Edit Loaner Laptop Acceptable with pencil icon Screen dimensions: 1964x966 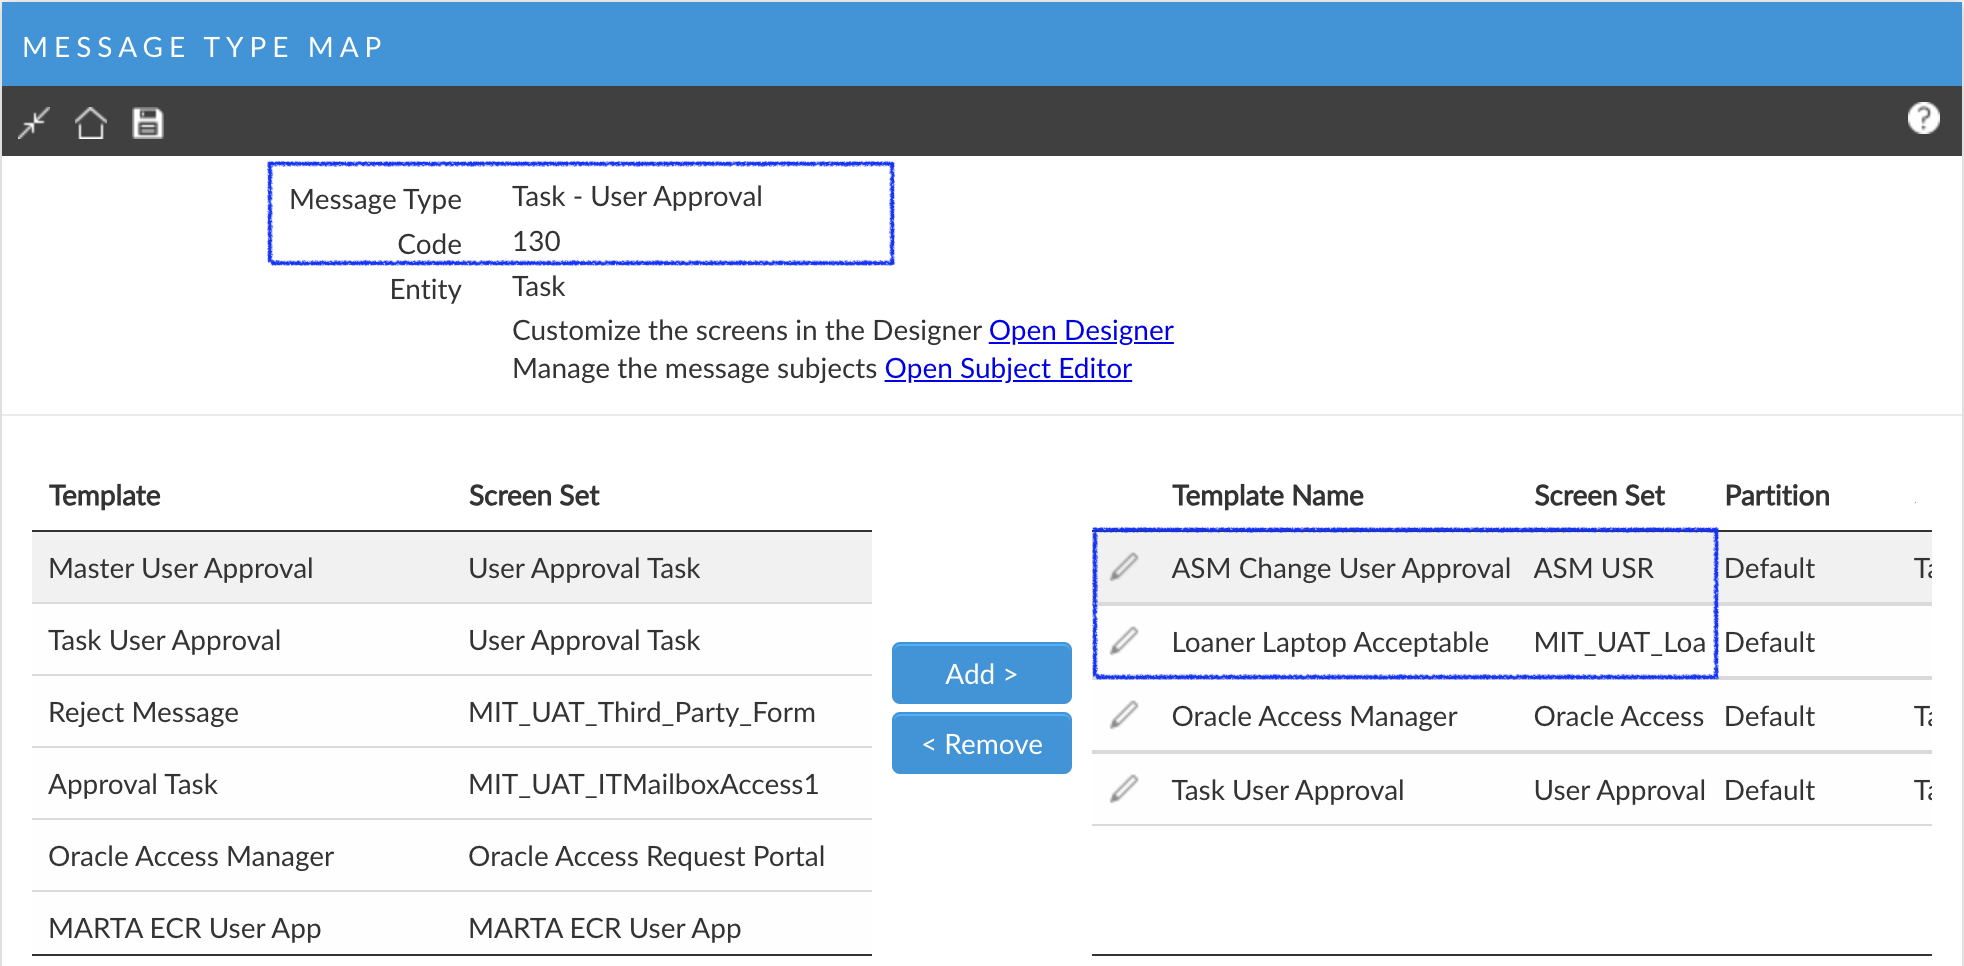[1124, 641]
